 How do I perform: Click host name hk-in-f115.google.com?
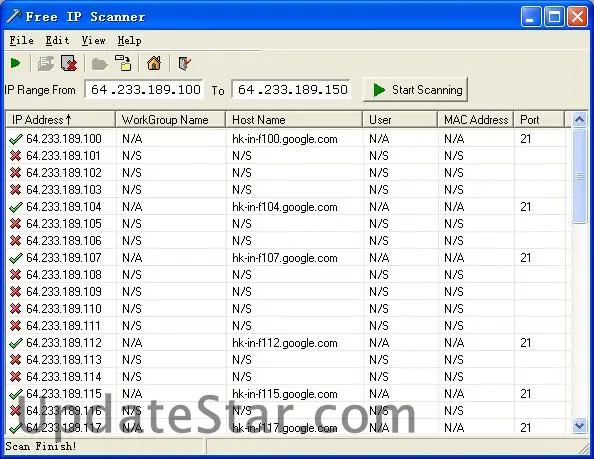coord(284,394)
